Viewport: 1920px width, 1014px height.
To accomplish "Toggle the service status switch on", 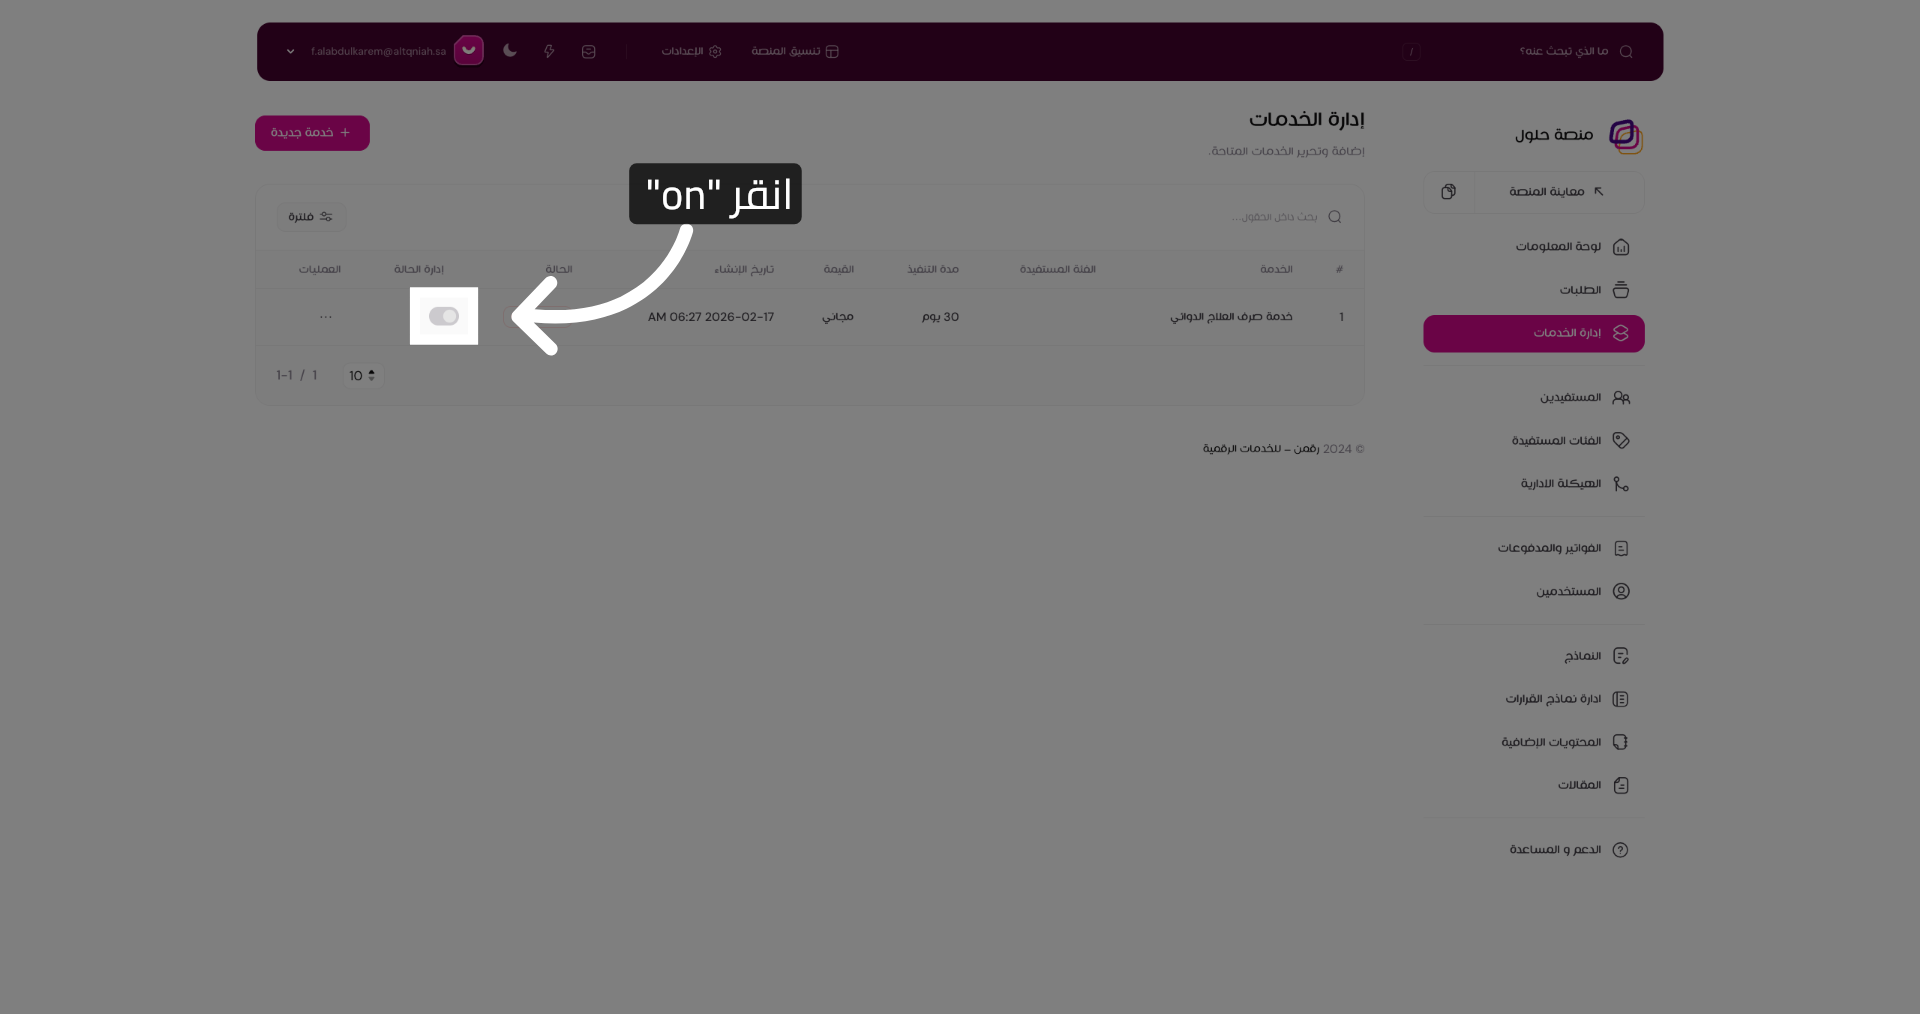I will (x=444, y=316).
